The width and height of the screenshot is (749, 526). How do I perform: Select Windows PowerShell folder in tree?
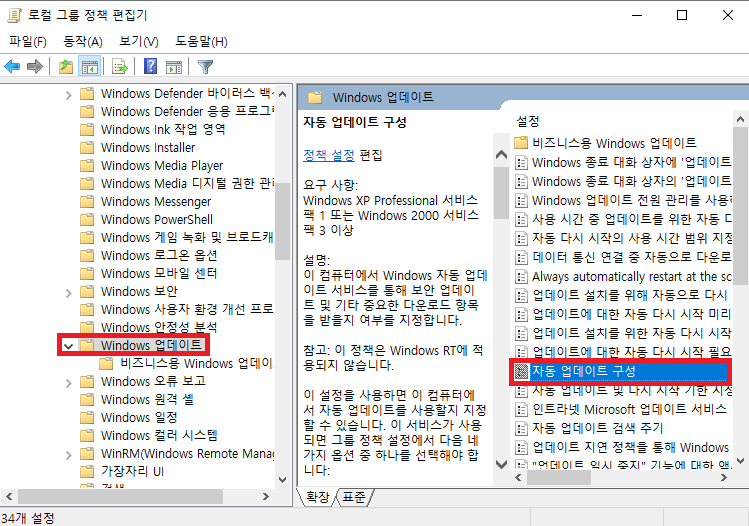coord(157,220)
